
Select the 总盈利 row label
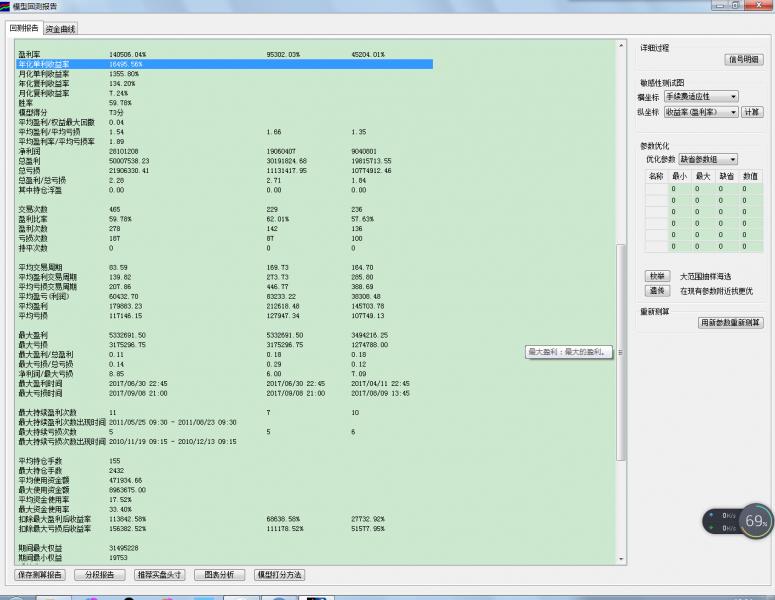(29, 161)
